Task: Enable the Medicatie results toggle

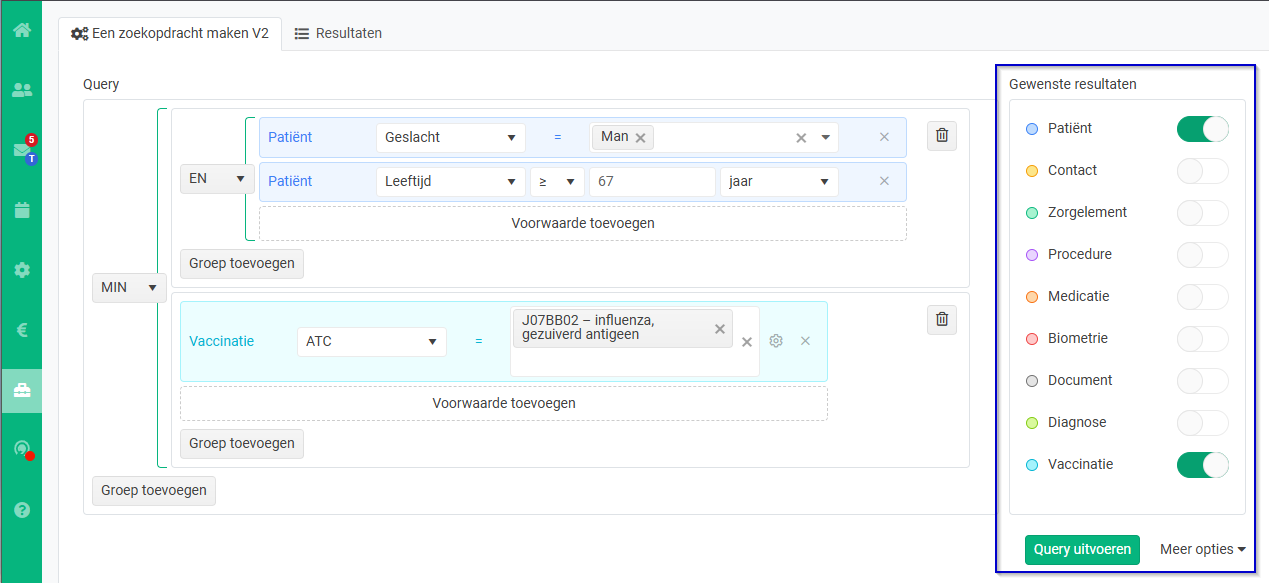Action: click(x=1202, y=297)
